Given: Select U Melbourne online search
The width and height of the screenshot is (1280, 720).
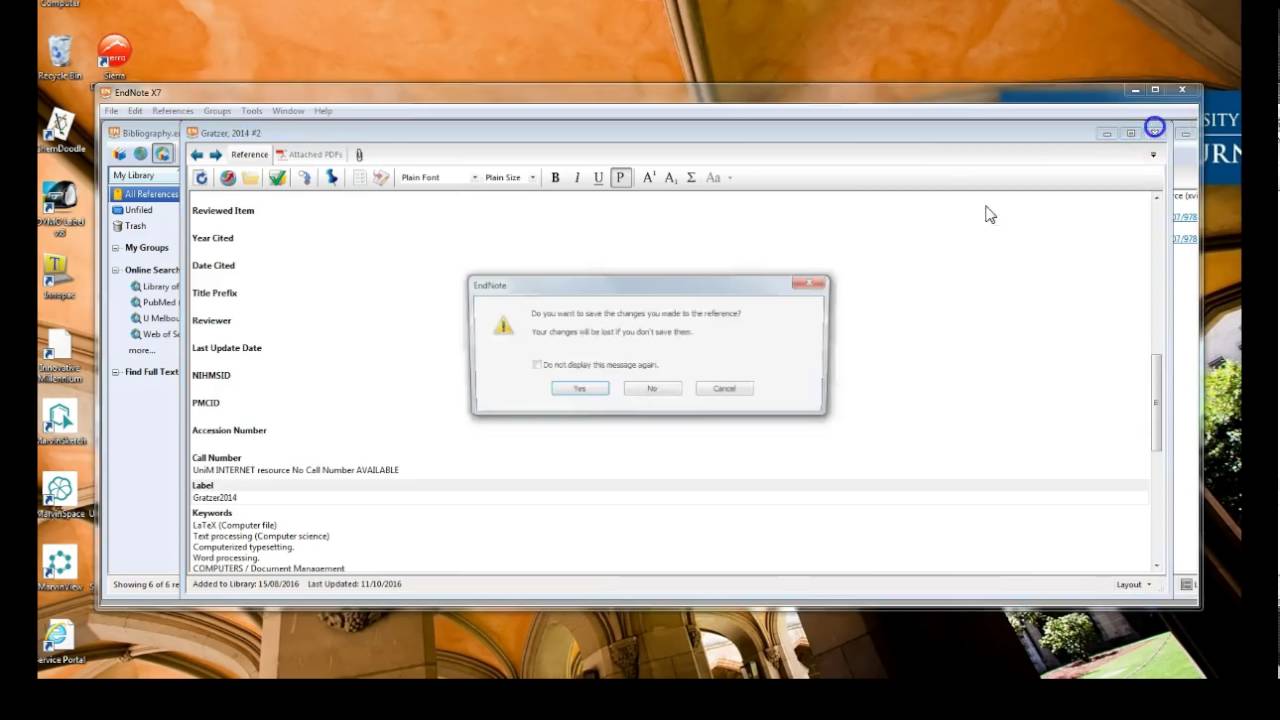Looking at the screenshot, I should point(154,318).
